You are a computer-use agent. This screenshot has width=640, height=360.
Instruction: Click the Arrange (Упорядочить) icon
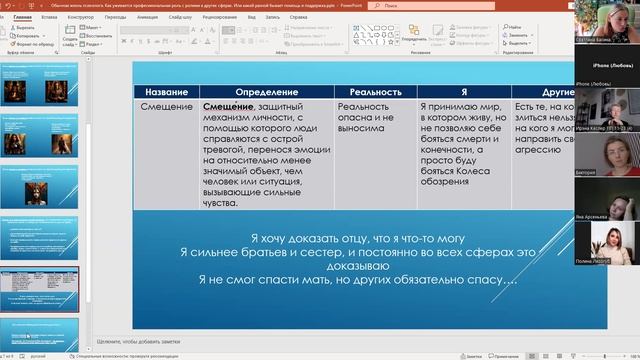click(x=414, y=30)
